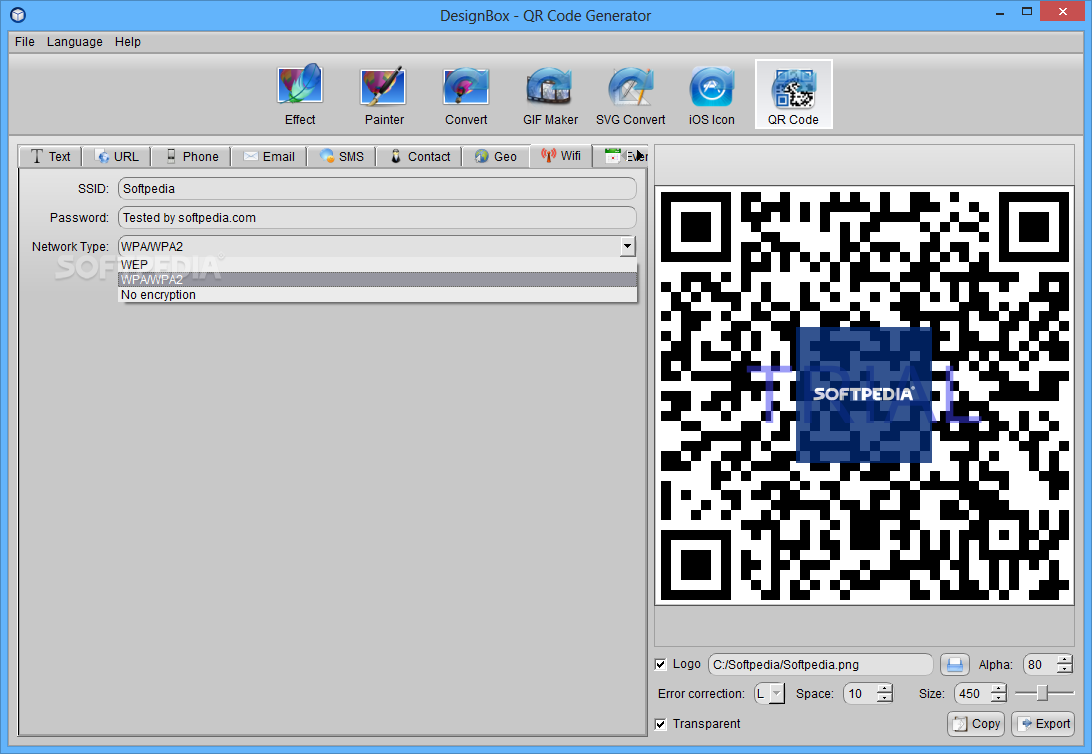Click the SSID input field

[377, 189]
